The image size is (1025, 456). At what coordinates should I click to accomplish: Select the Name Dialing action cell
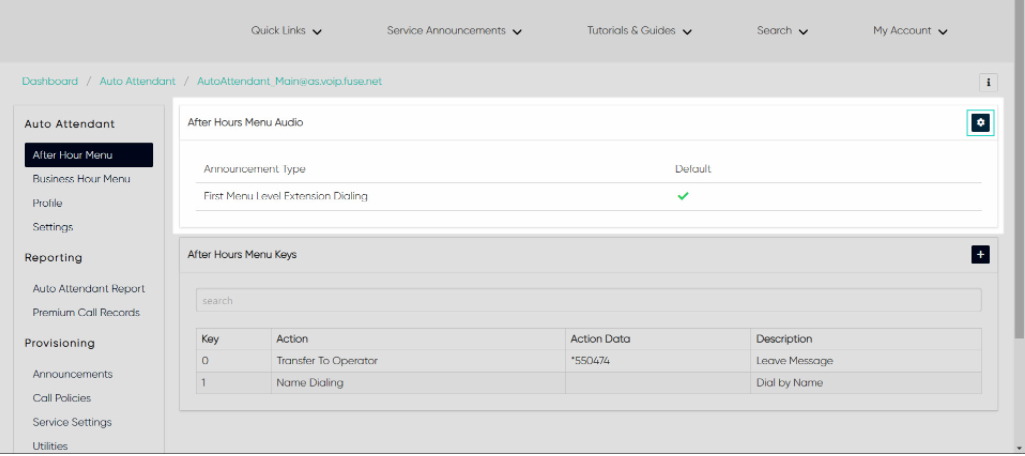(418, 383)
